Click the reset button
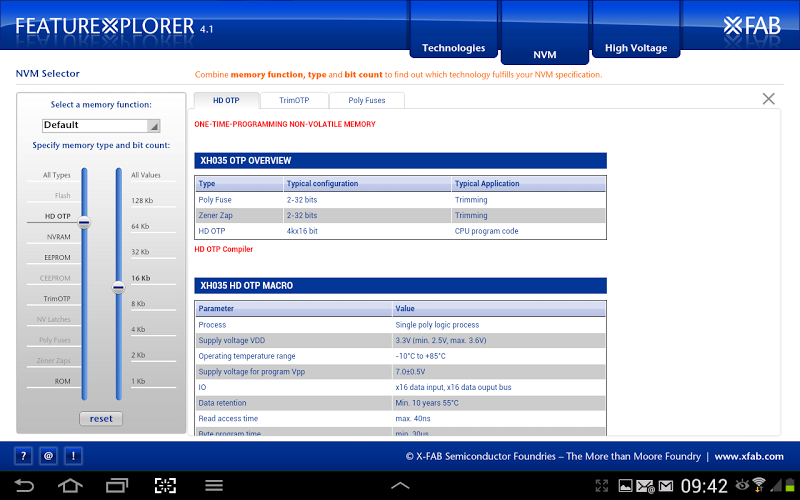The image size is (800, 500). pos(101,418)
